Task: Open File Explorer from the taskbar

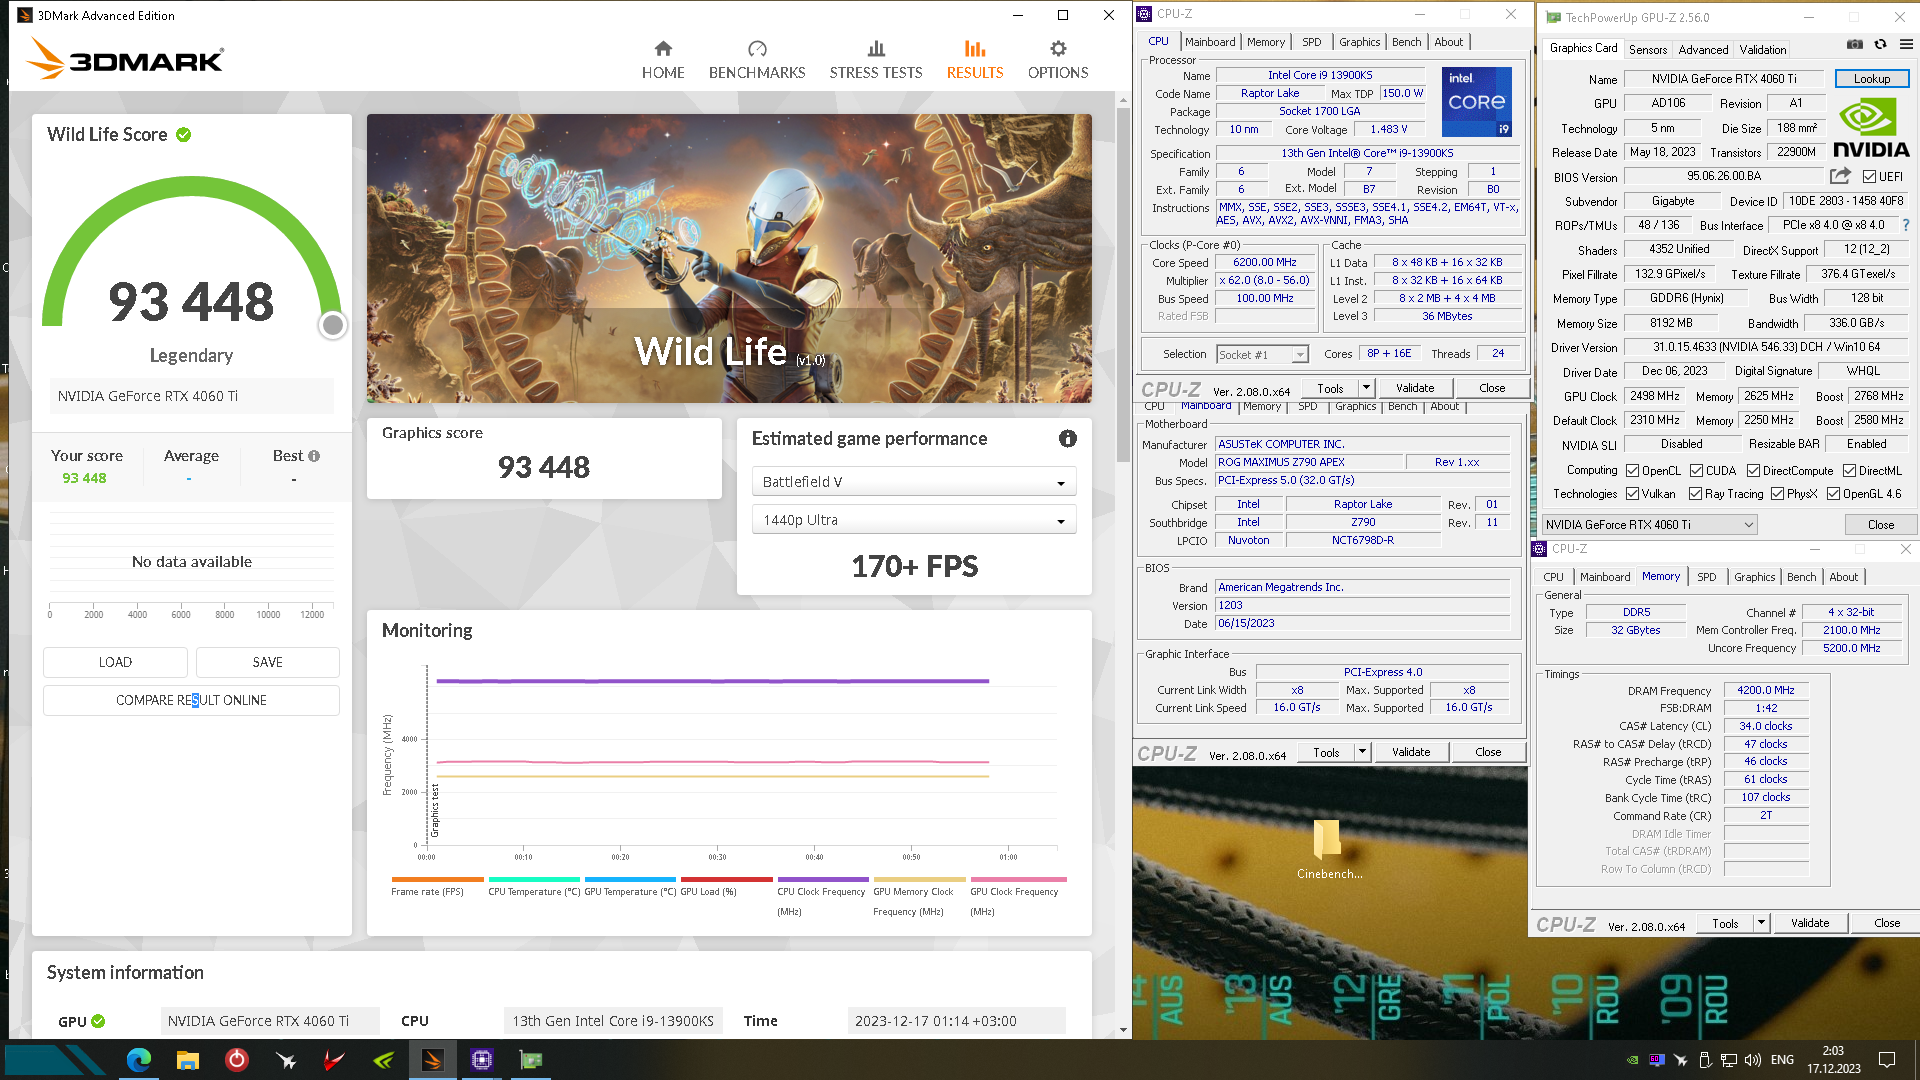Action: (187, 1060)
